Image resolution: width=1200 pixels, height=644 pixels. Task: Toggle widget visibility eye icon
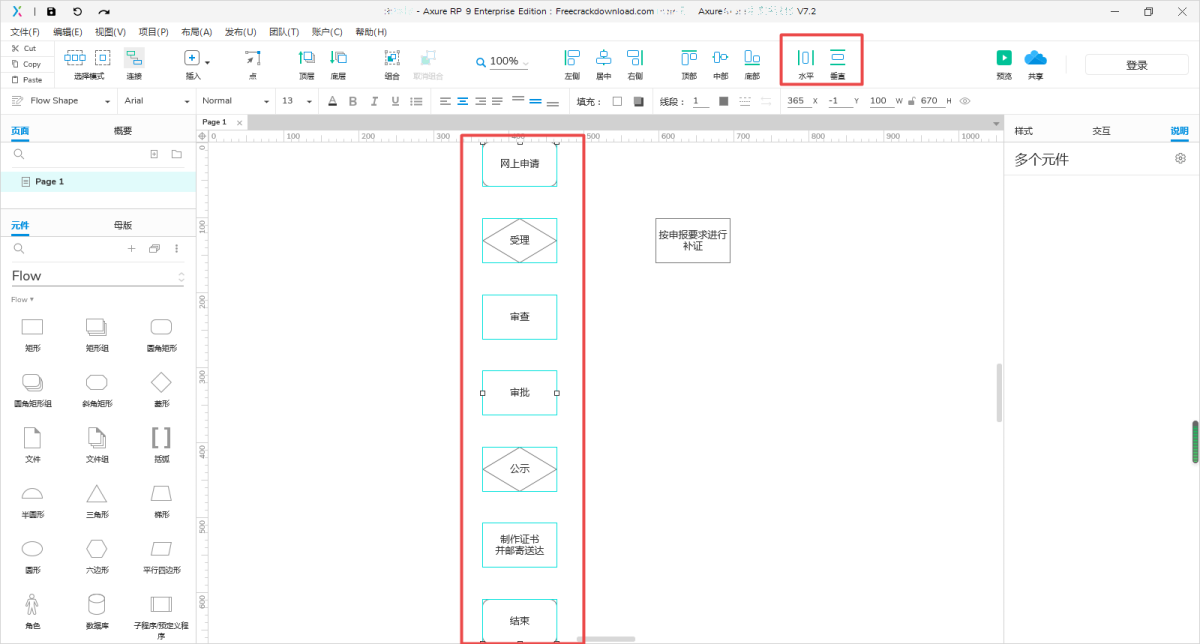965,101
